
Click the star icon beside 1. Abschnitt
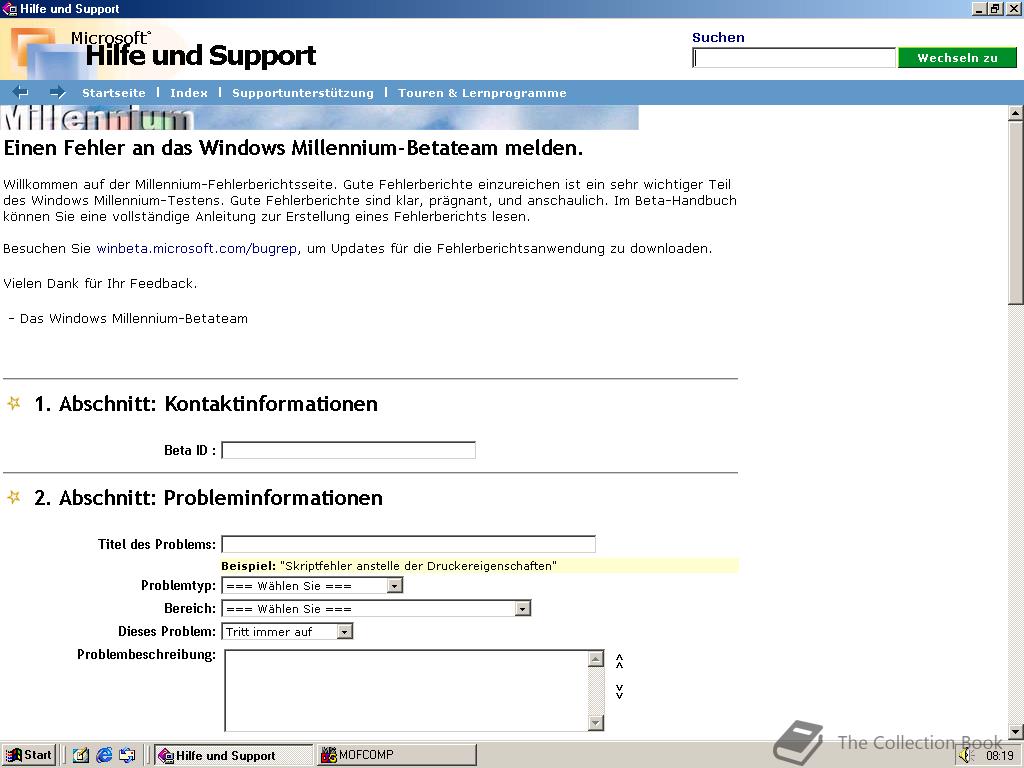(14, 403)
